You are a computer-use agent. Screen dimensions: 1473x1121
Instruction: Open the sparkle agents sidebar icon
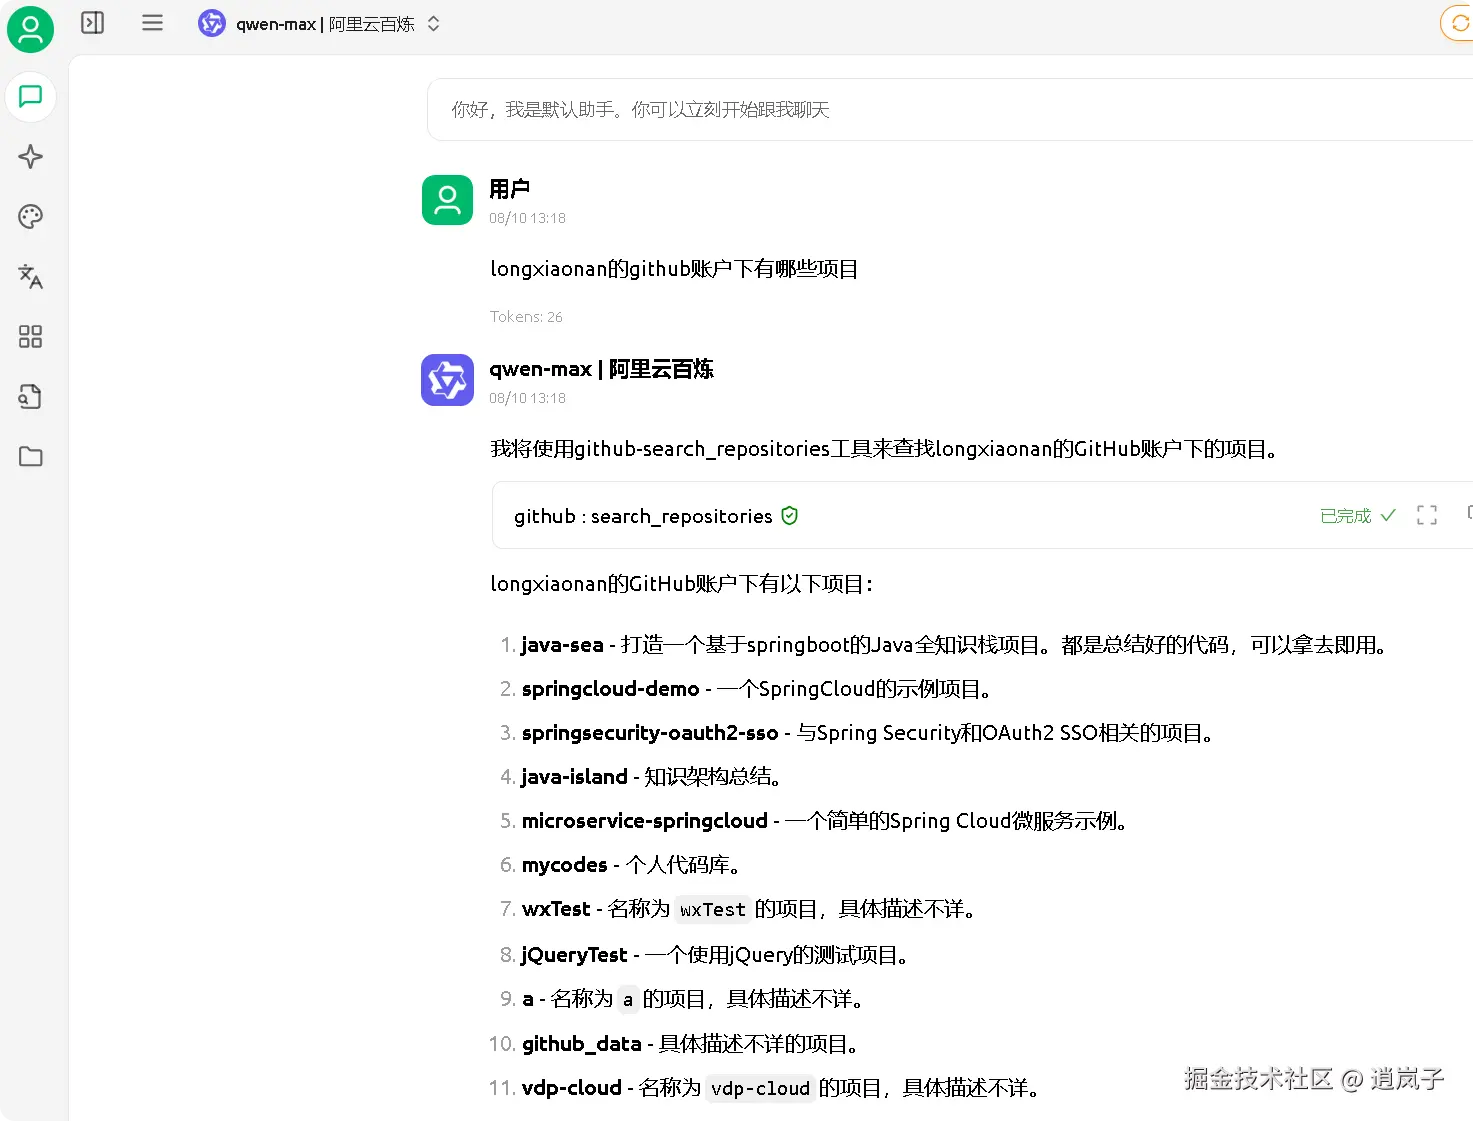click(x=31, y=157)
